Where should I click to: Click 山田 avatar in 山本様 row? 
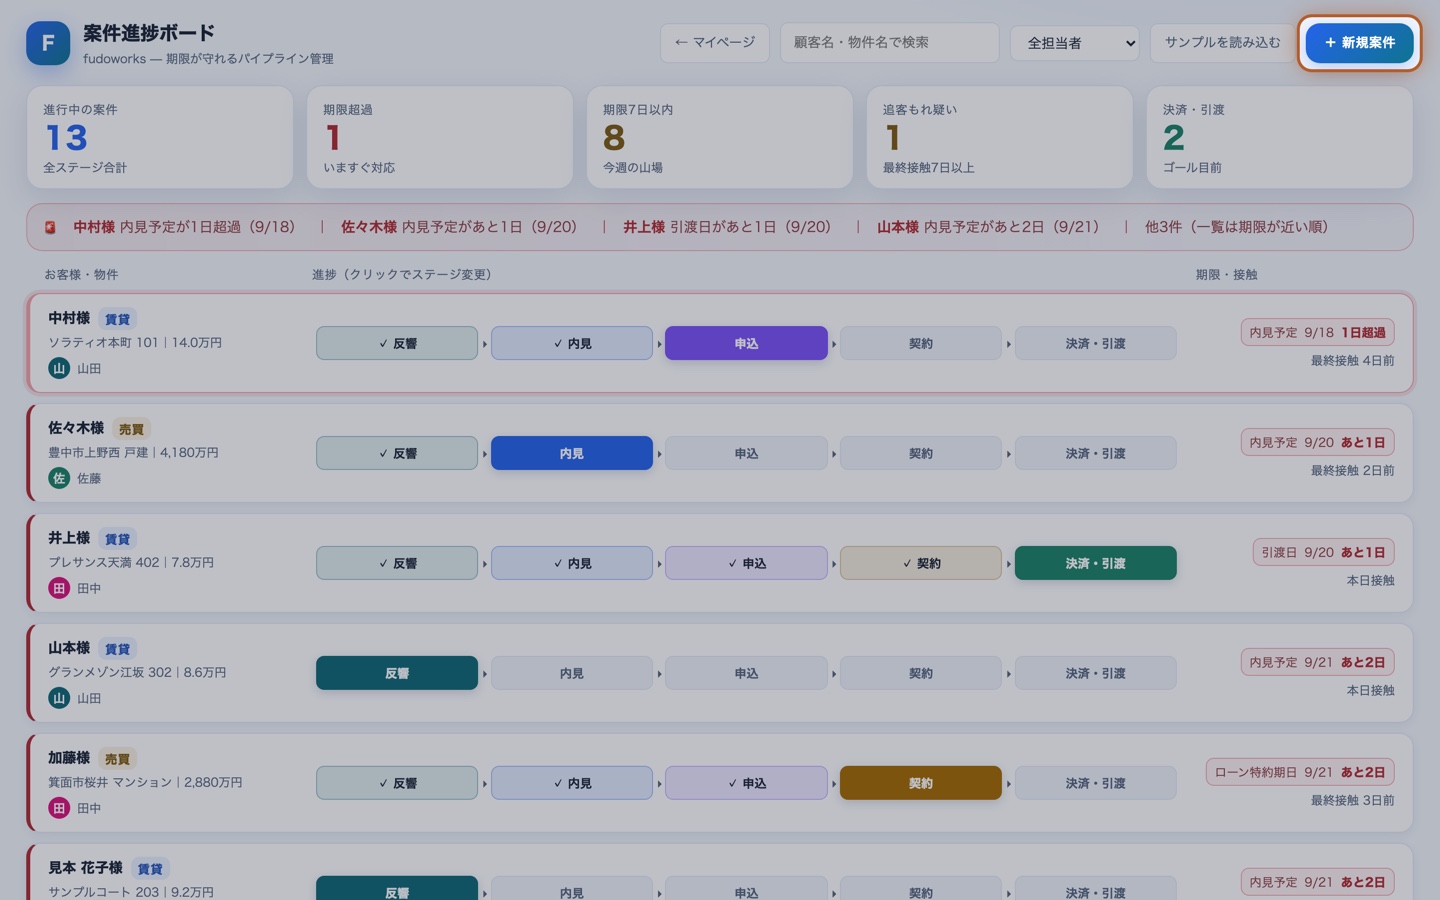[59, 698]
